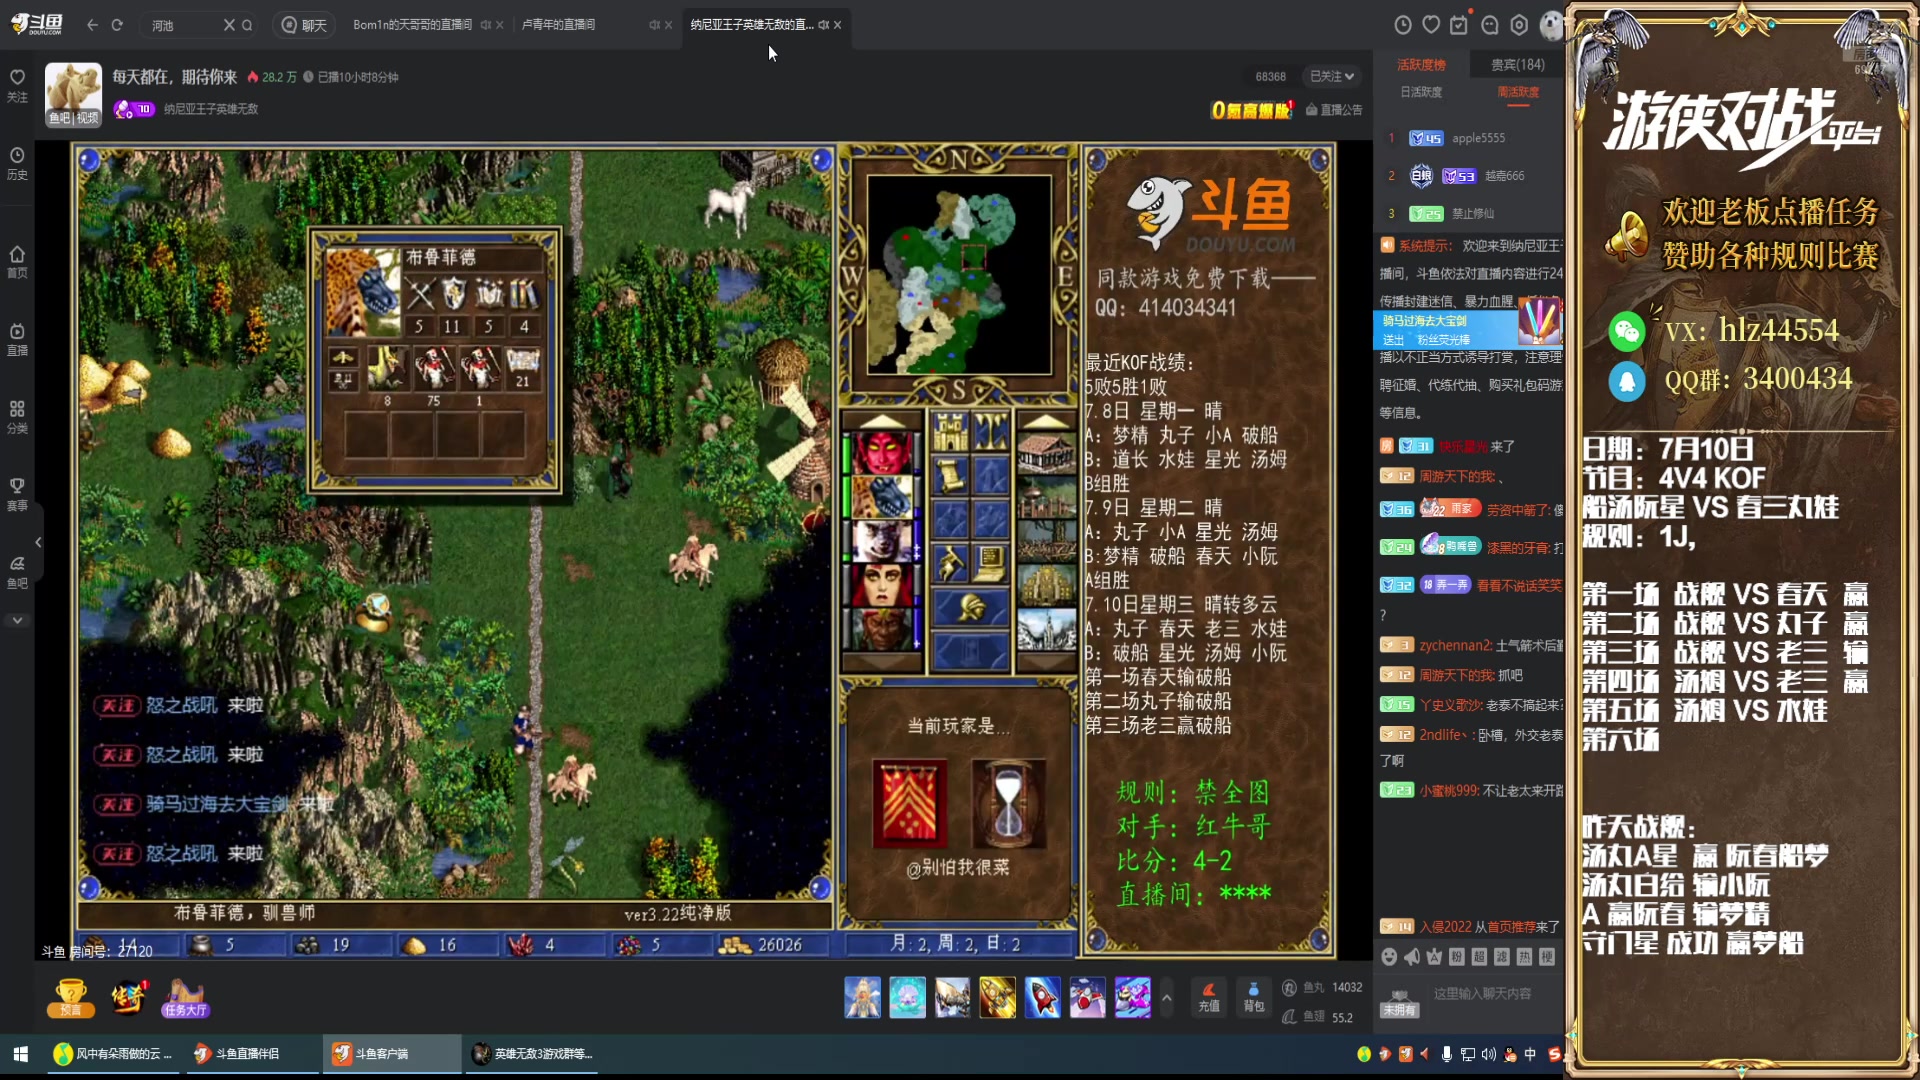Click 关注 heart in left sidebar

point(17,86)
